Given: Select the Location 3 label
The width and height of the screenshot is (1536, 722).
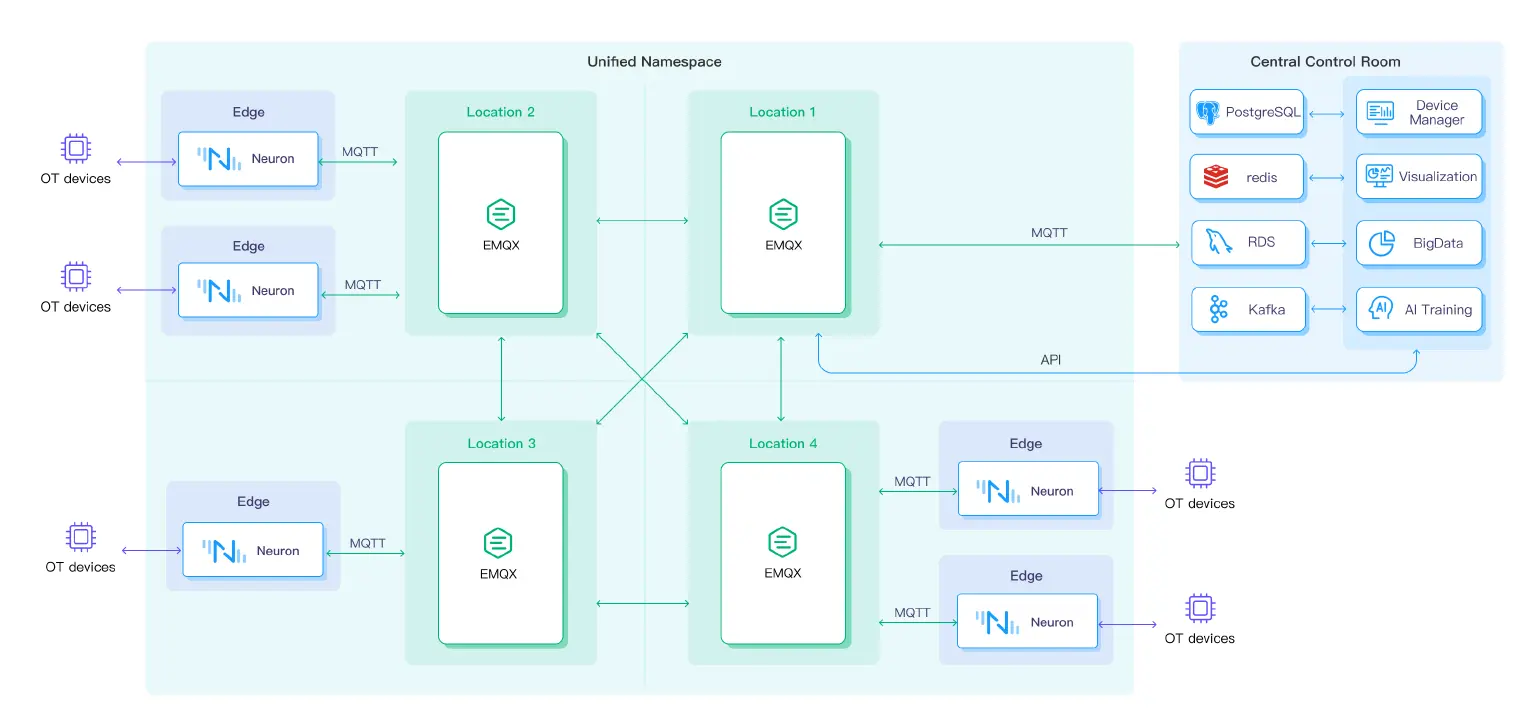Looking at the screenshot, I should 501,443.
